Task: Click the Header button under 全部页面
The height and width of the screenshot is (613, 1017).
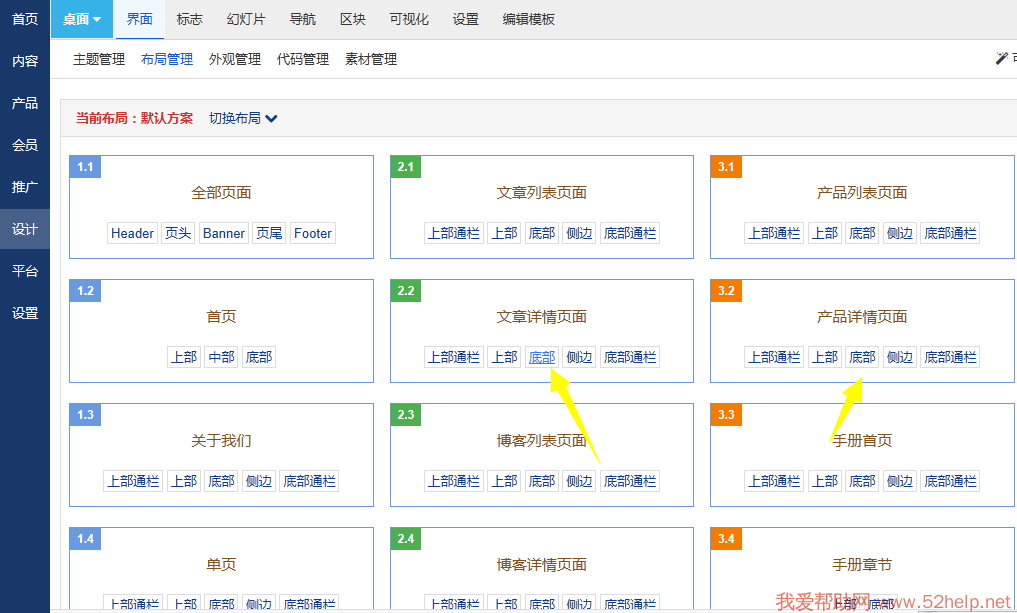Action: click(x=132, y=233)
